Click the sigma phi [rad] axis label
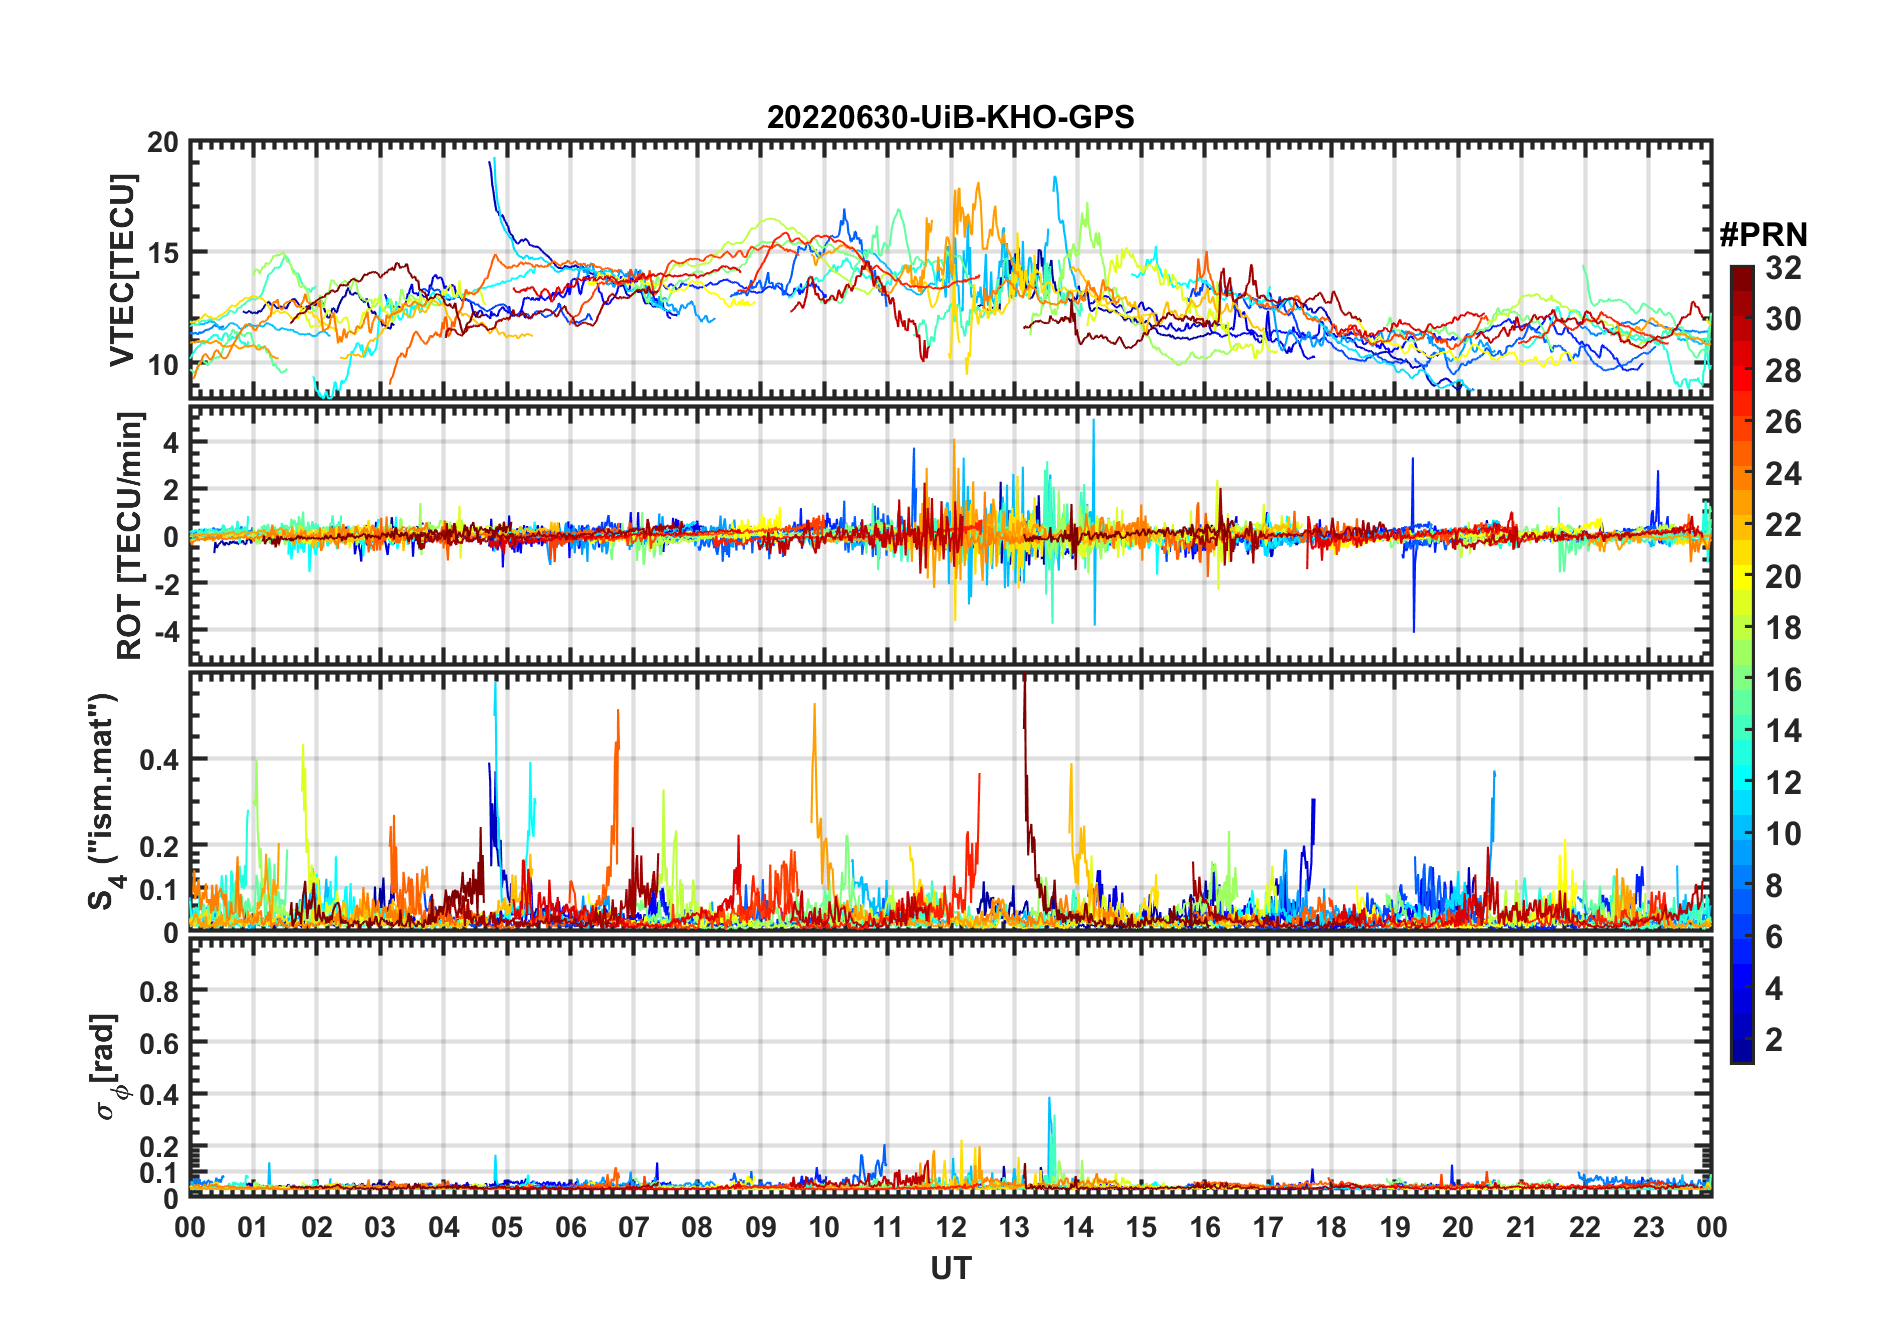 (x=108, y=1067)
